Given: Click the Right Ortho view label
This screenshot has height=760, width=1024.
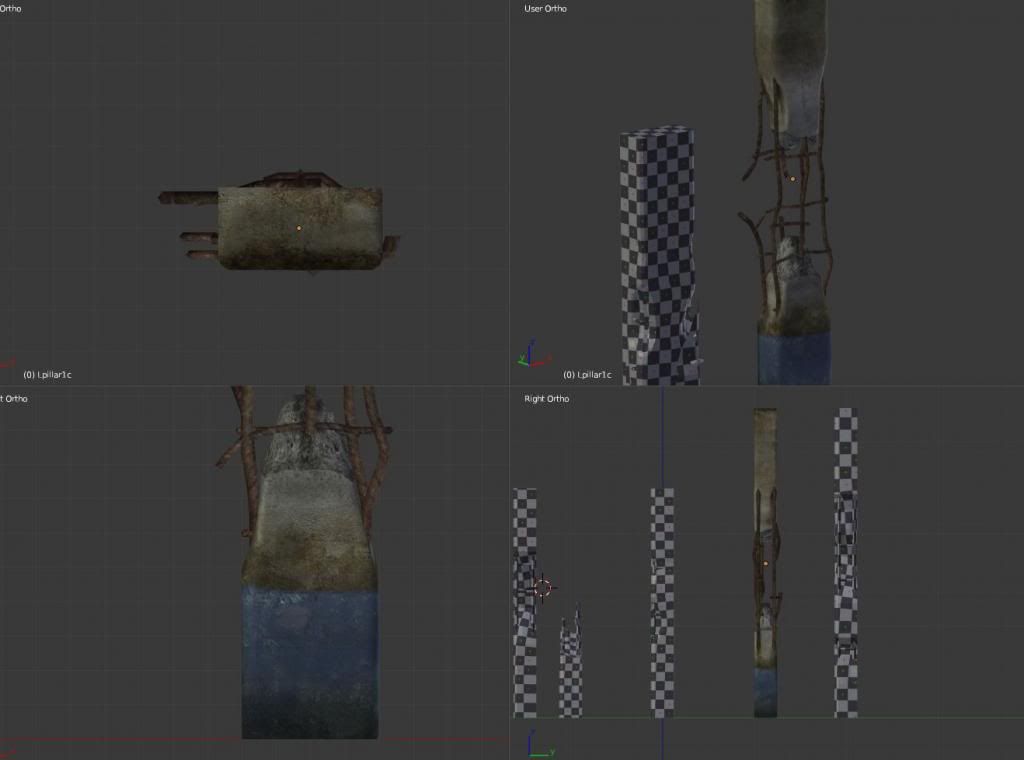Looking at the screenshot, I should click(547, 399).
